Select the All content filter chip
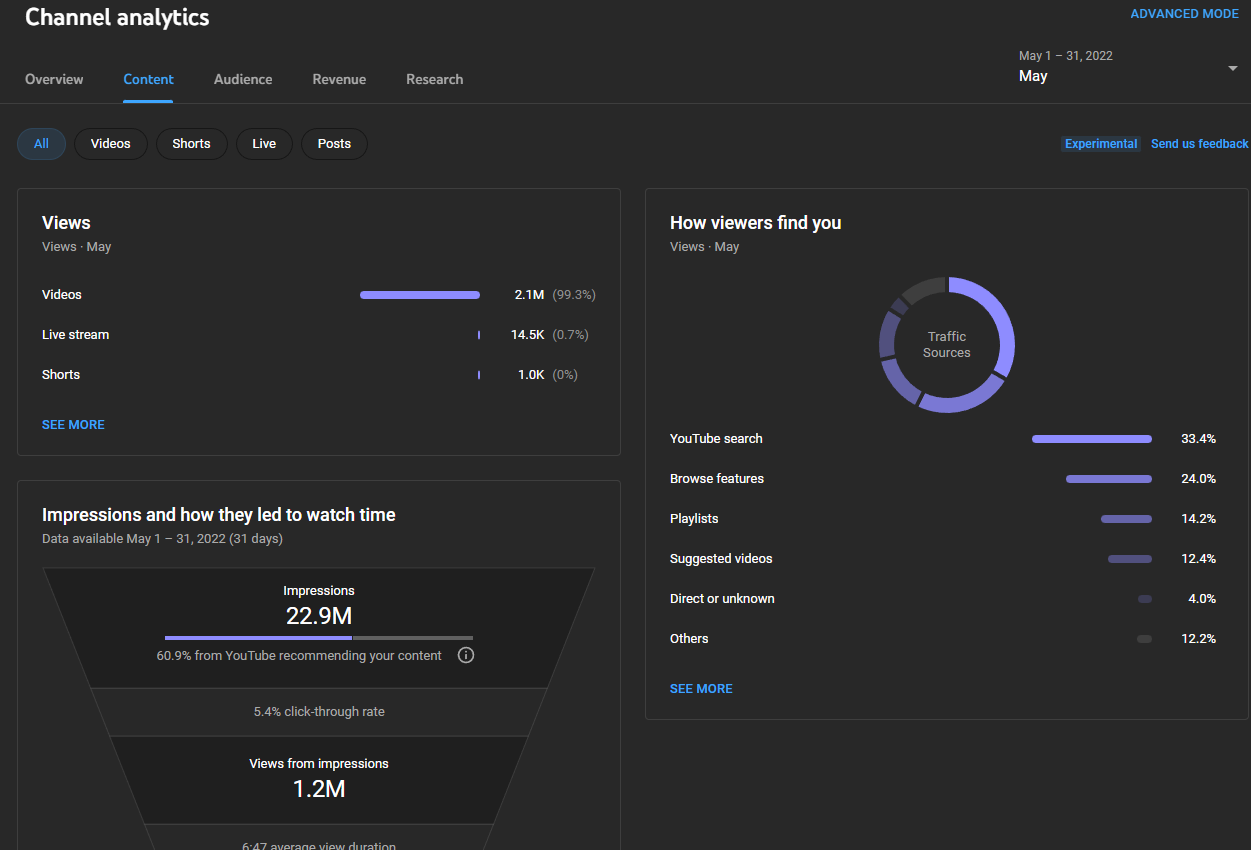The image size is (1251, 850). coord(41,144)
